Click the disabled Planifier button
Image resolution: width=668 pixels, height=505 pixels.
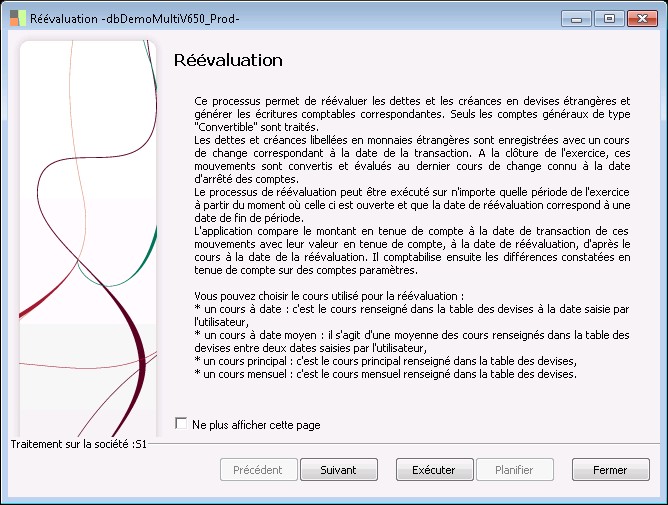pyautogui.click(x=515, y=470)
